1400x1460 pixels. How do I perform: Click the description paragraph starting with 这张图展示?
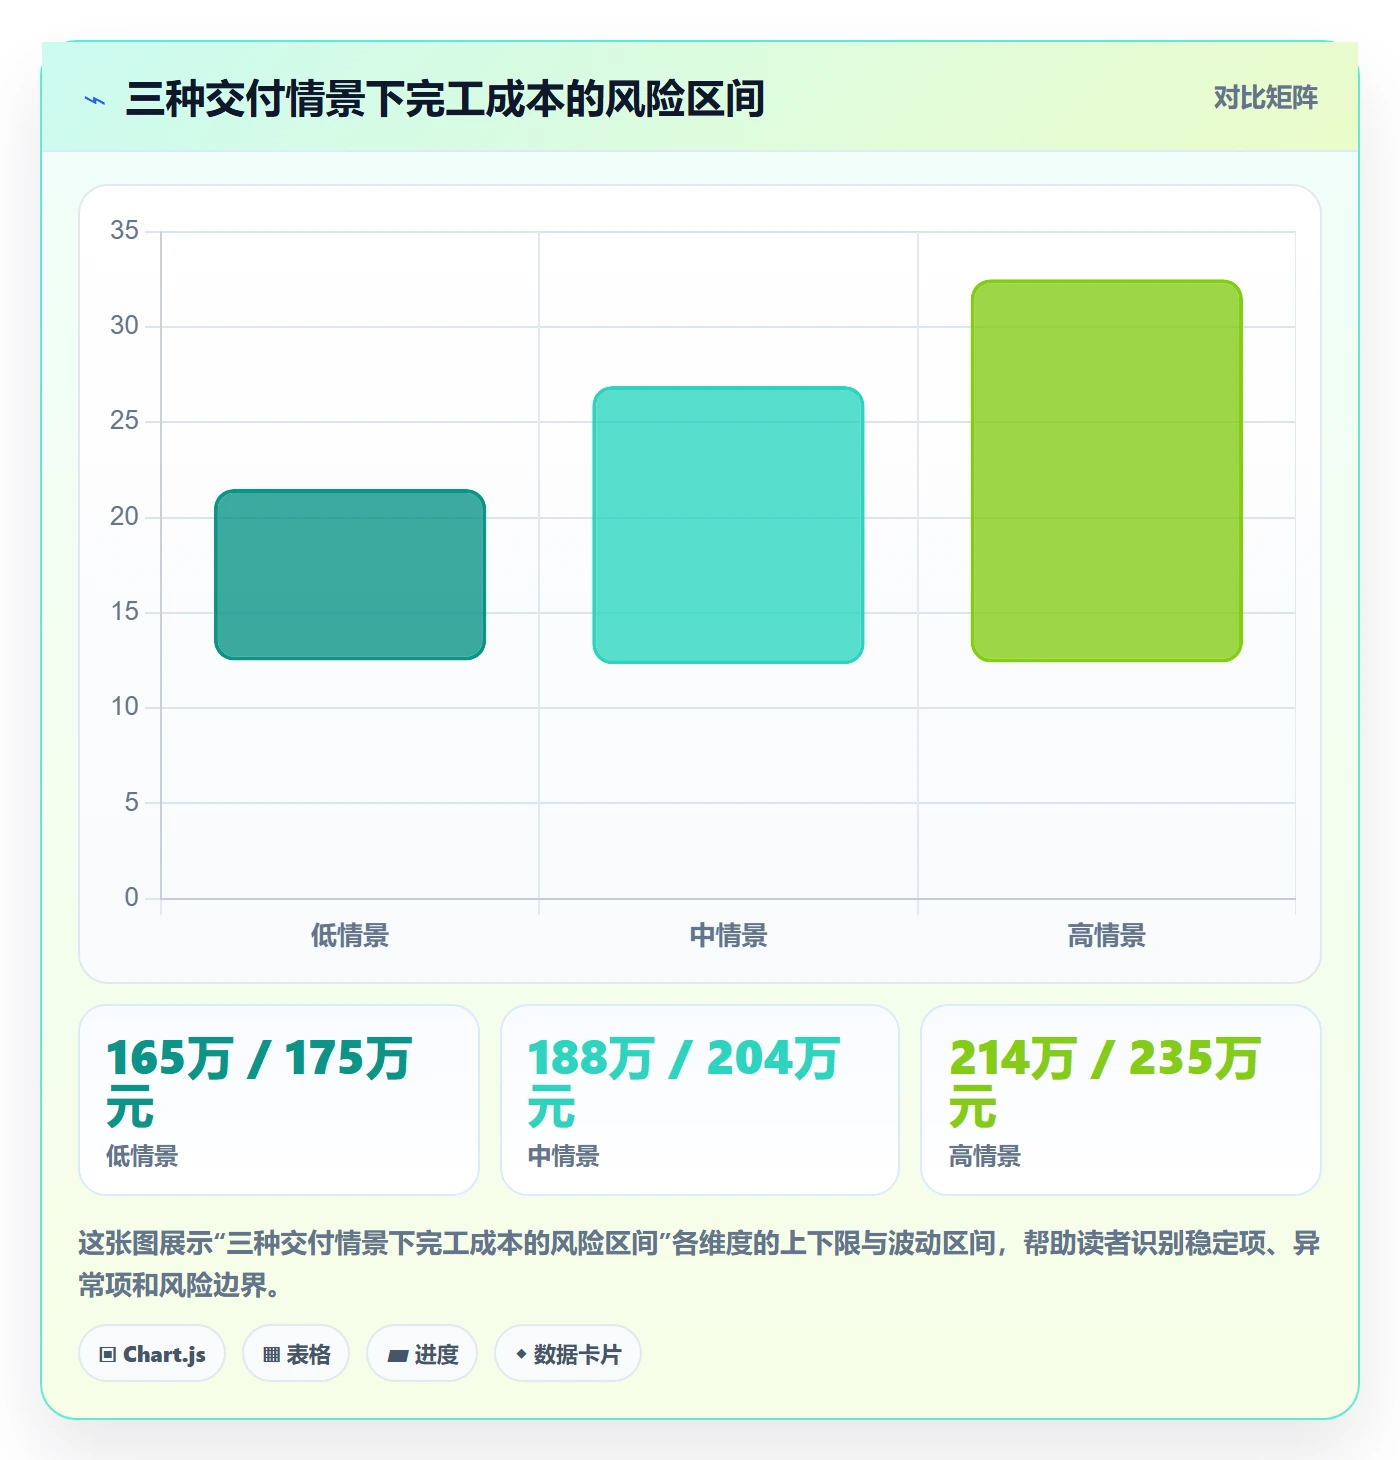(699, 1264)
